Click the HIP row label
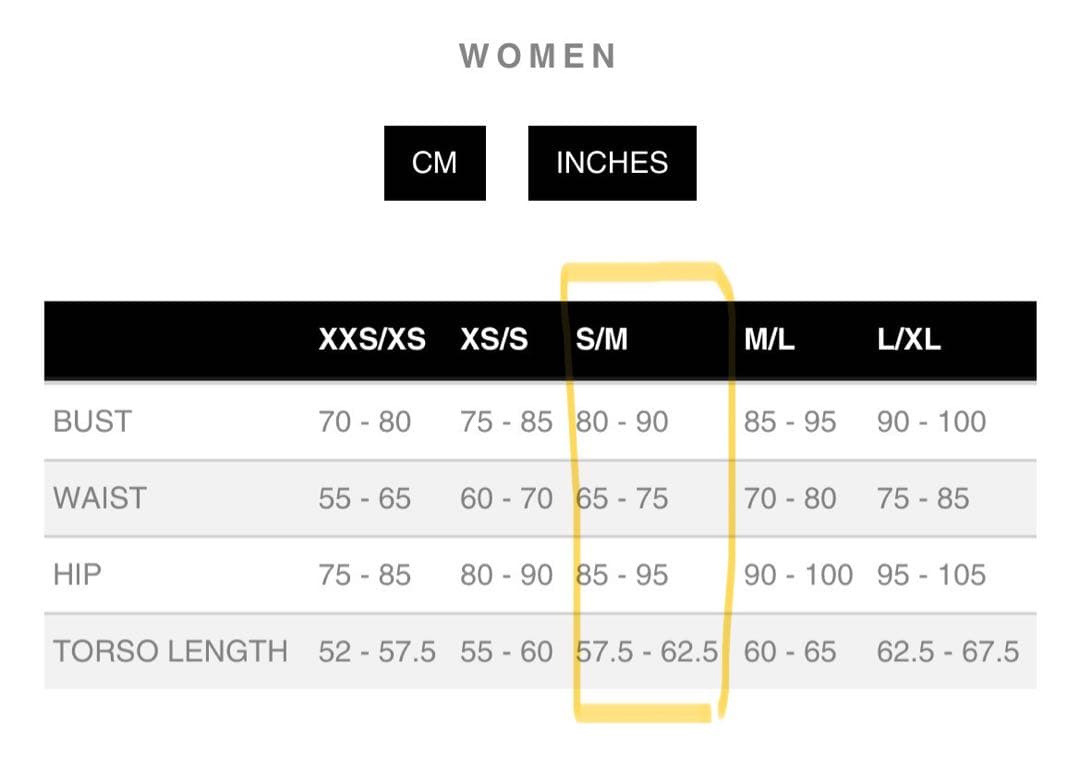Screen dimensions: 1080x773 tap(77, 575)
